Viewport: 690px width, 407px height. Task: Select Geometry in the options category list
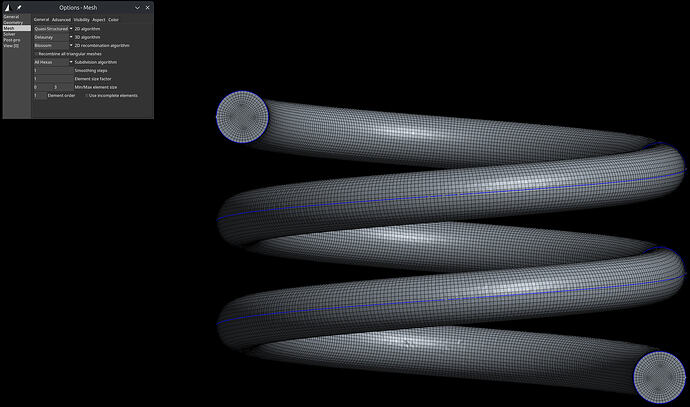click(x=17, y=22)
